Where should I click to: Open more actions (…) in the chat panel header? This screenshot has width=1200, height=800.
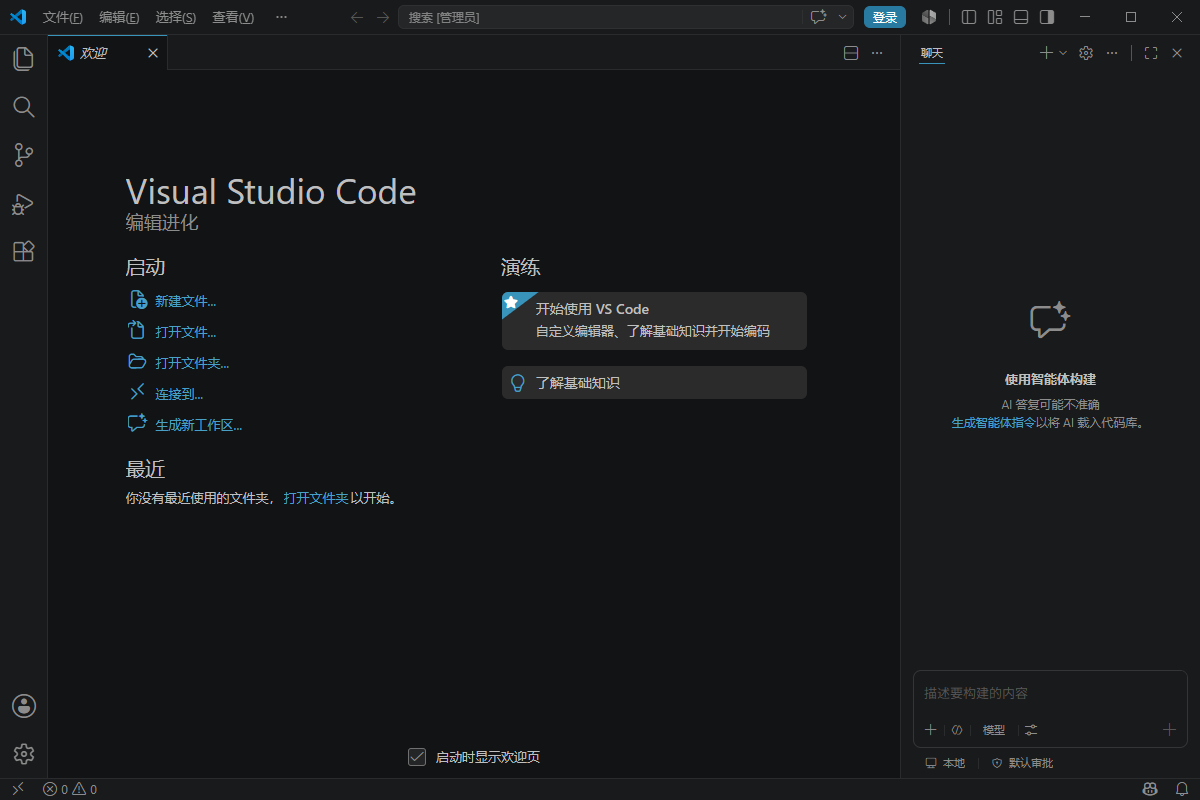point(1112,53)
